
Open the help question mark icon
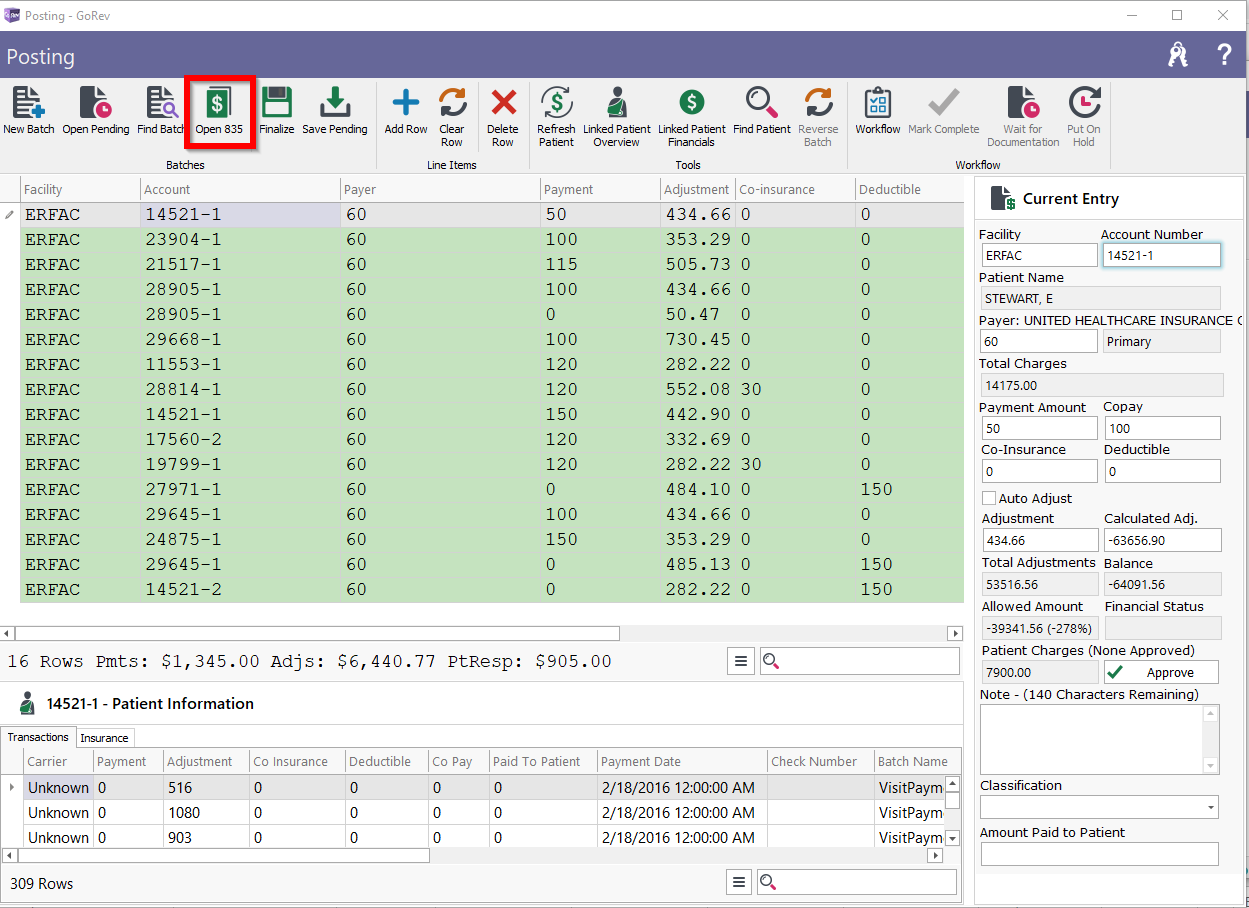(1224, 56)
